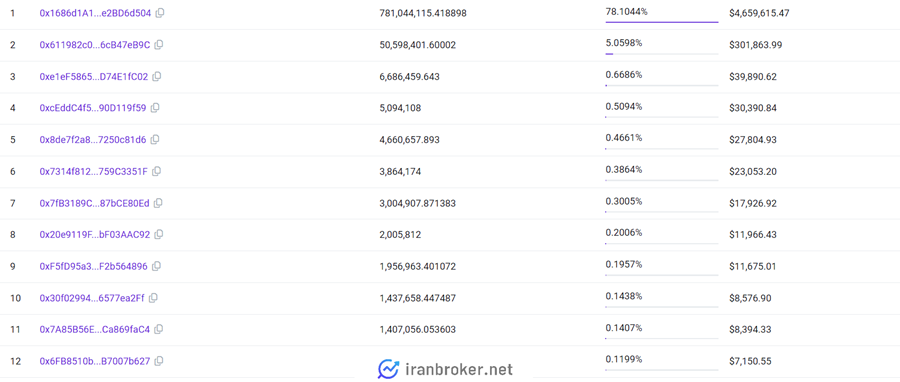Open holder address 0xcEddC4f5...90D119f59
This screenshot has height=382, width=900.
[92, 108]
